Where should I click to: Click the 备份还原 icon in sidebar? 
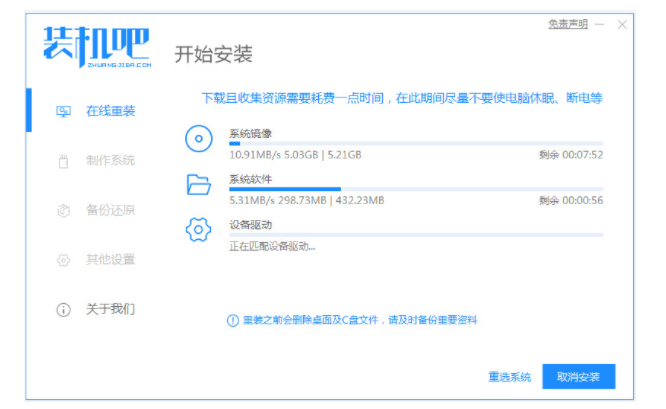(x=63, y=210)
